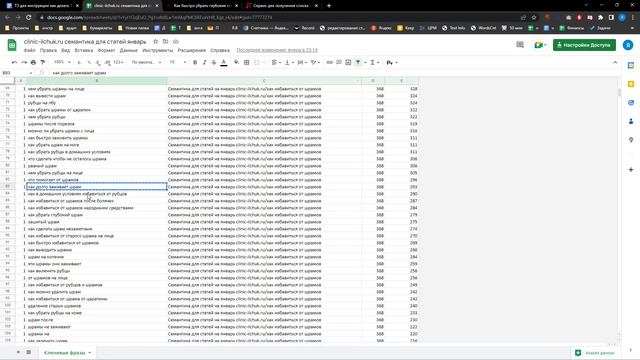The height and width of the screenshot is (360, 640).
Task: Toggle italic formatting
Action: click(204, 62)
